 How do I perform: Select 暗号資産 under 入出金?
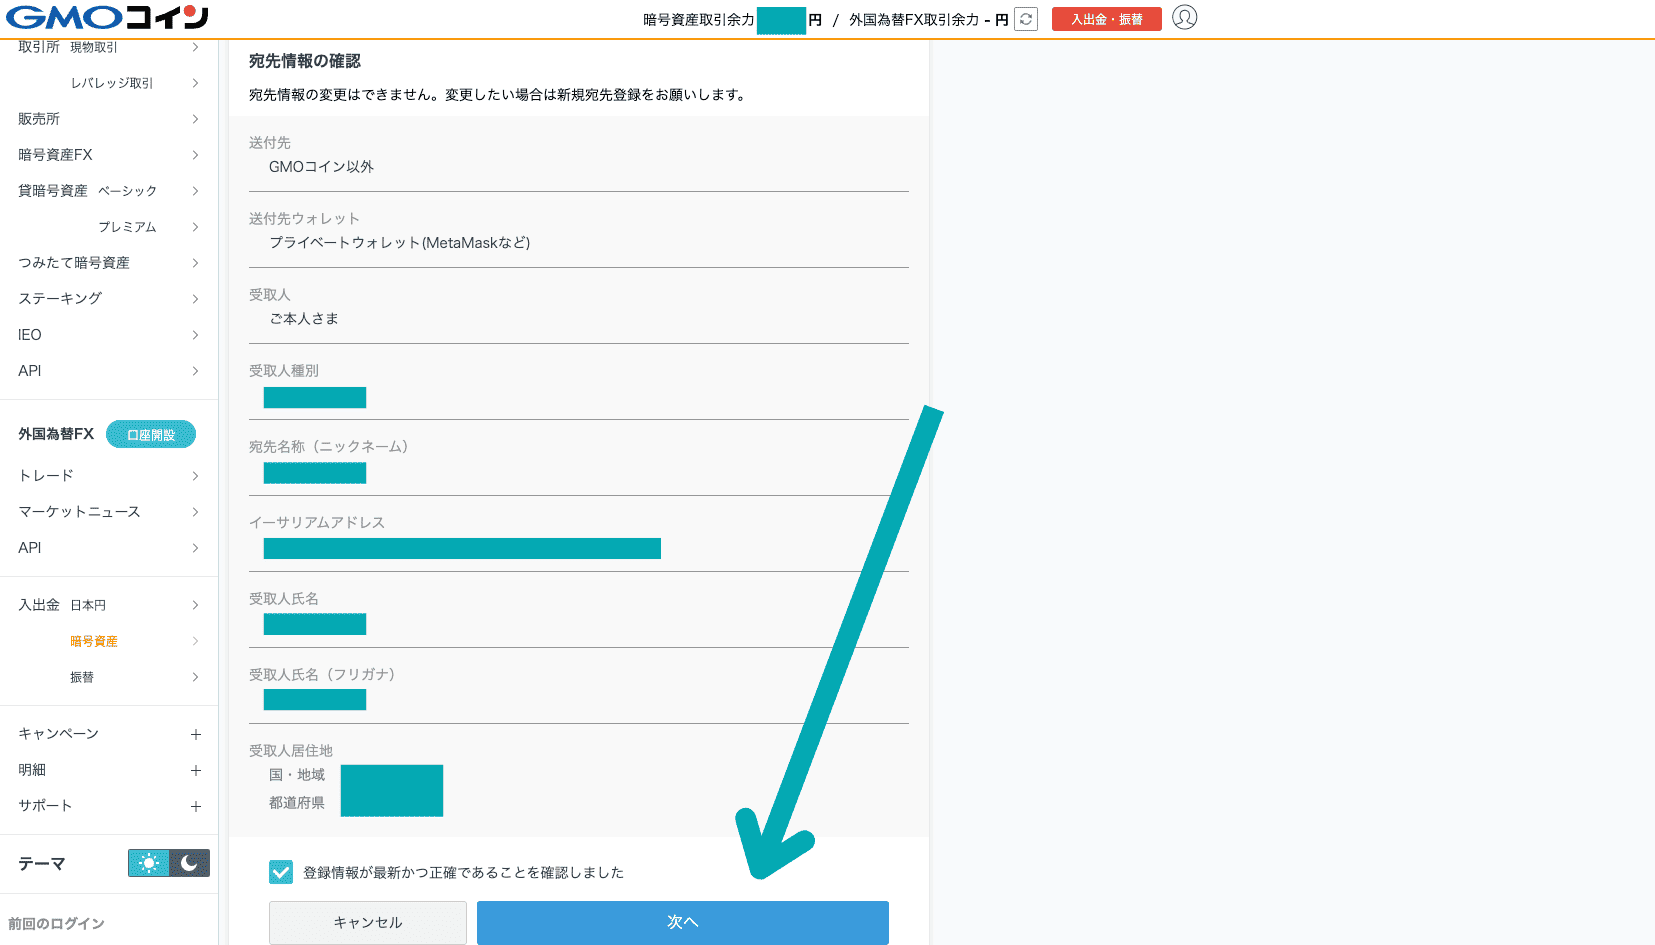tap(94, 641)
